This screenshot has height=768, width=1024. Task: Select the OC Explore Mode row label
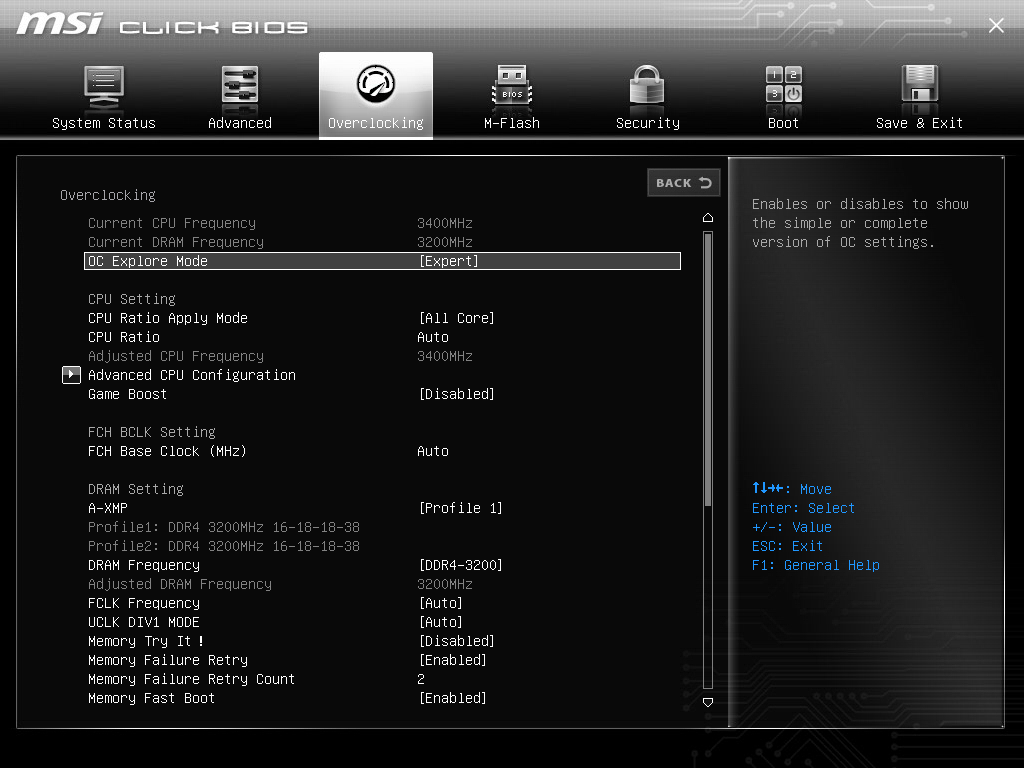coord(148,261)
